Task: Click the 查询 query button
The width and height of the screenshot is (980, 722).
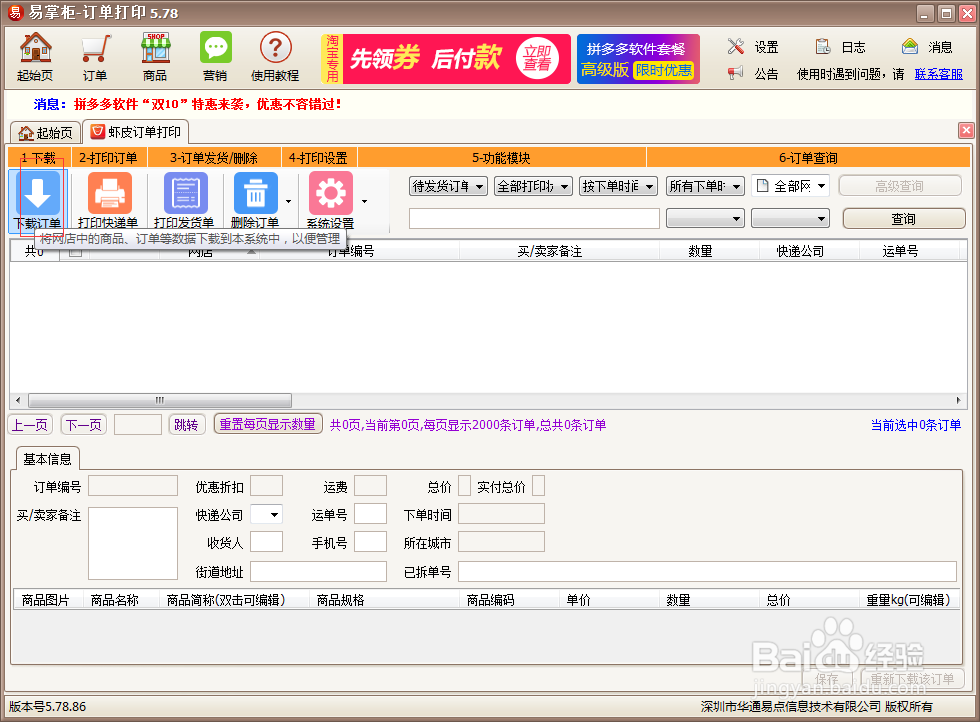Action: [x=903, y=218]
